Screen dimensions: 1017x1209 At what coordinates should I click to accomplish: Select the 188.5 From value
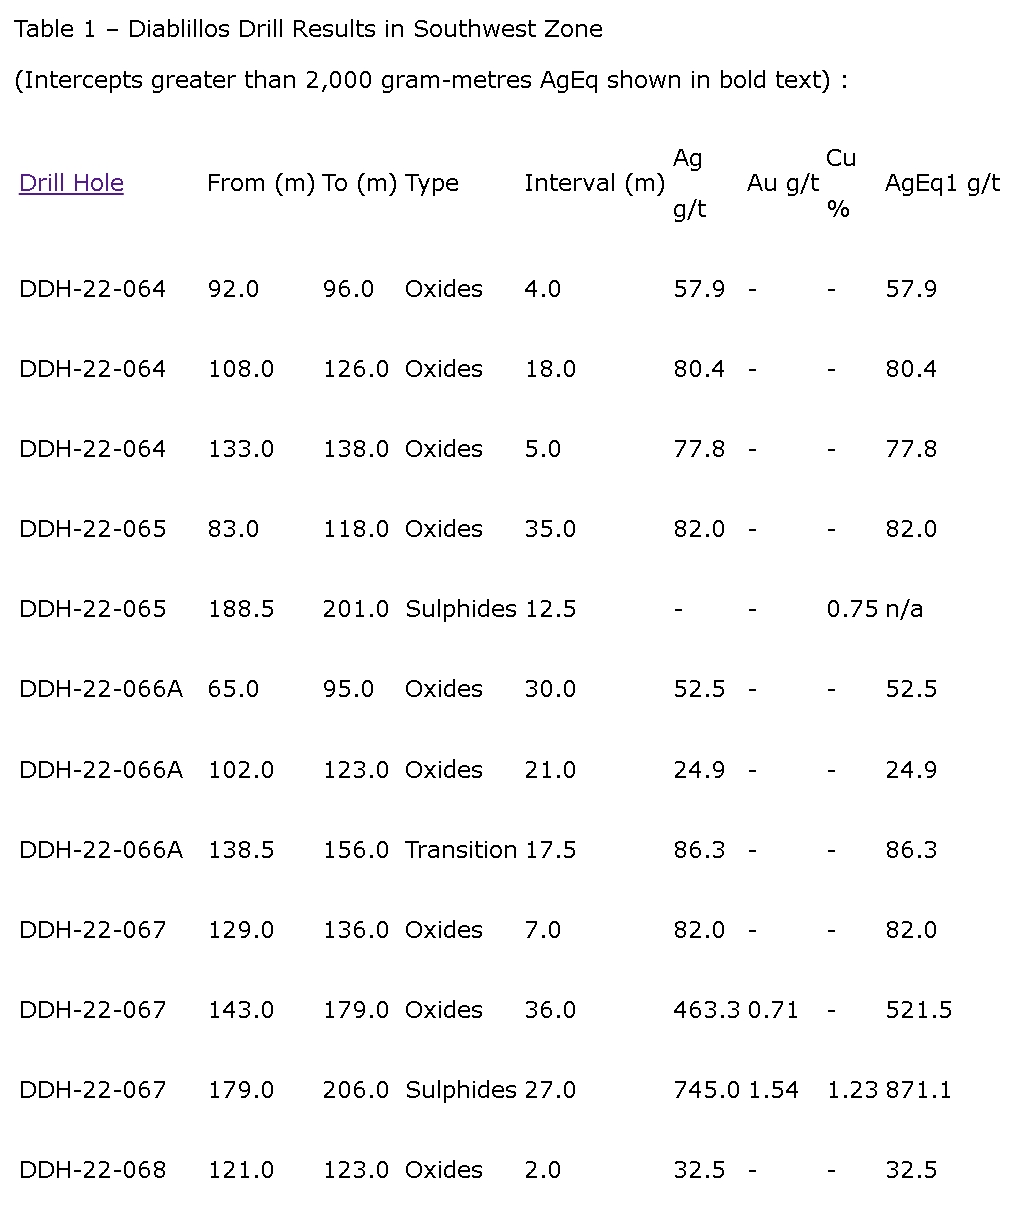pos(241,609)
